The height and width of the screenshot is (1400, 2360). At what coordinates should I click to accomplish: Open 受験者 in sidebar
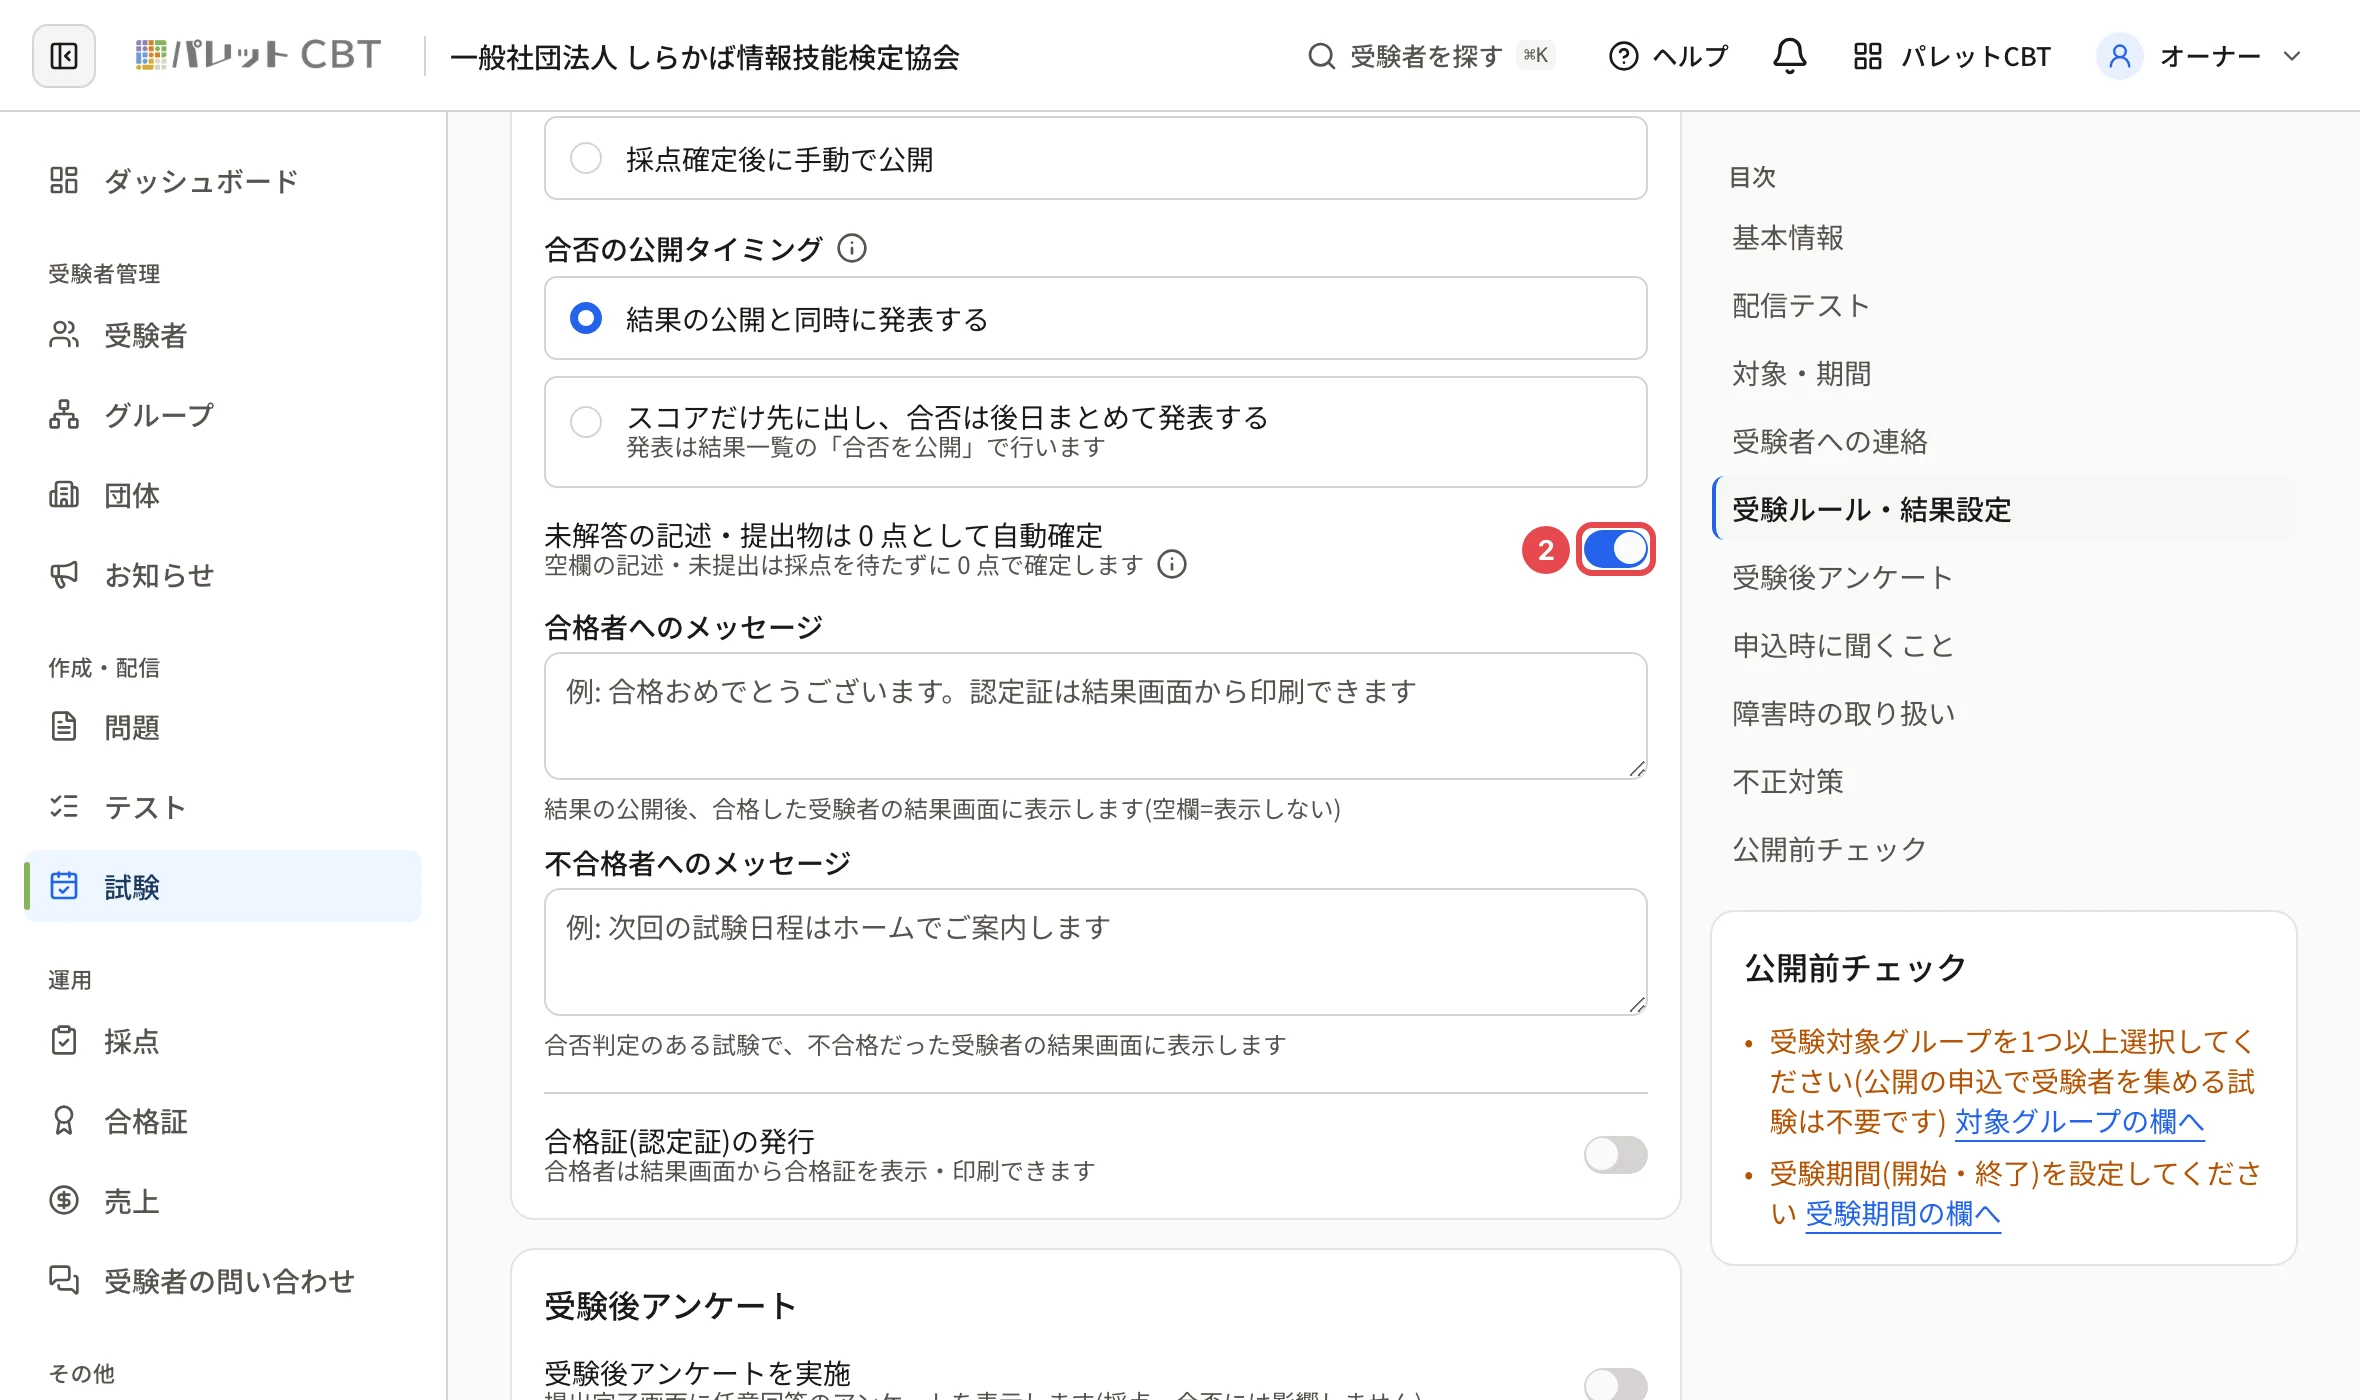tap(222, 335)
